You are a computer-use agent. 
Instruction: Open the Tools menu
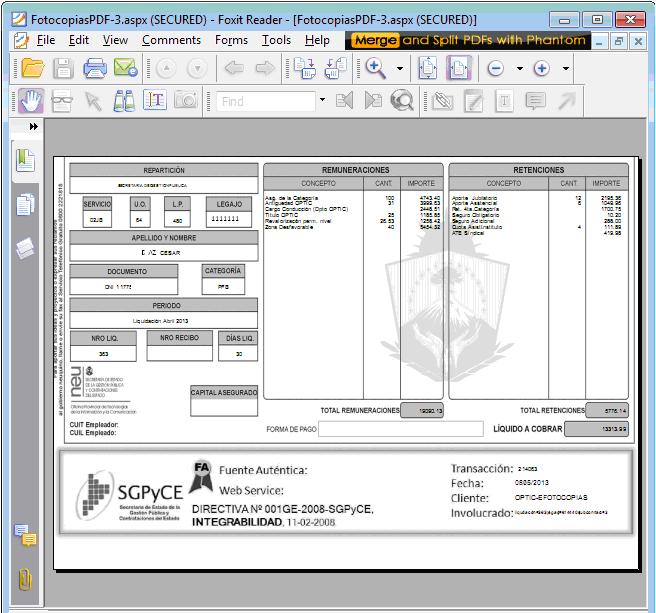tap(276, 40)
